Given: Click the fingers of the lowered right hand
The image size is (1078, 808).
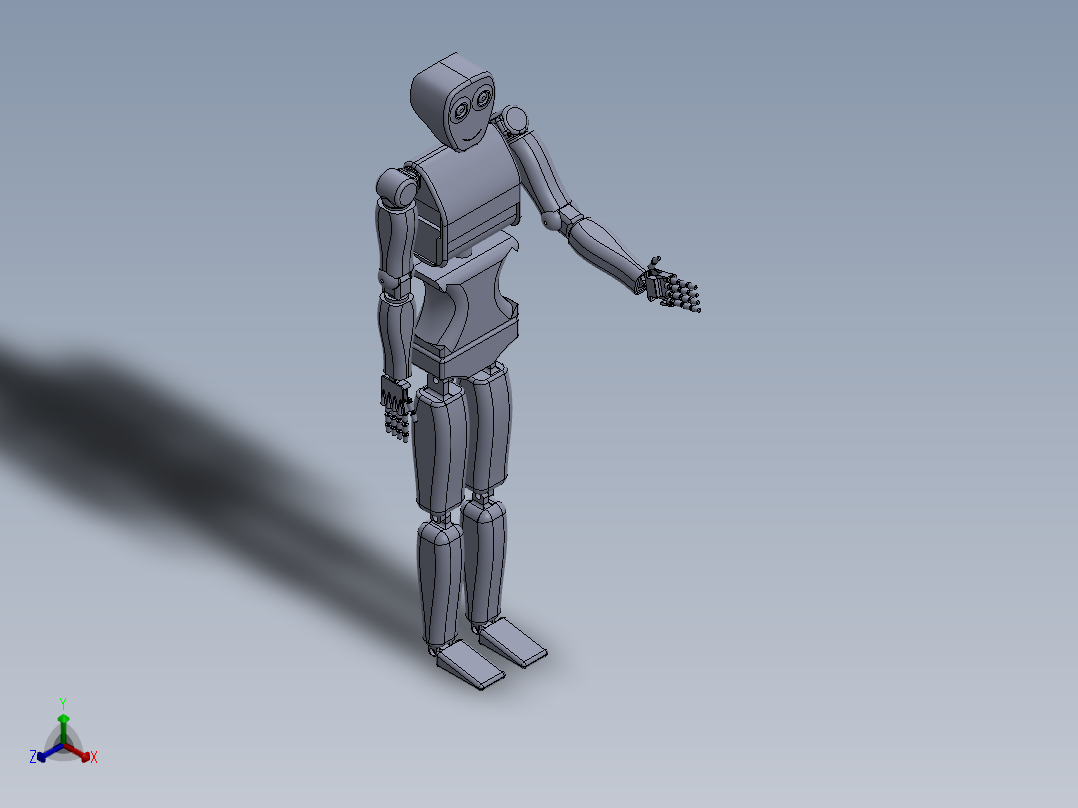Looking at the screenshot, I should 396,420.
